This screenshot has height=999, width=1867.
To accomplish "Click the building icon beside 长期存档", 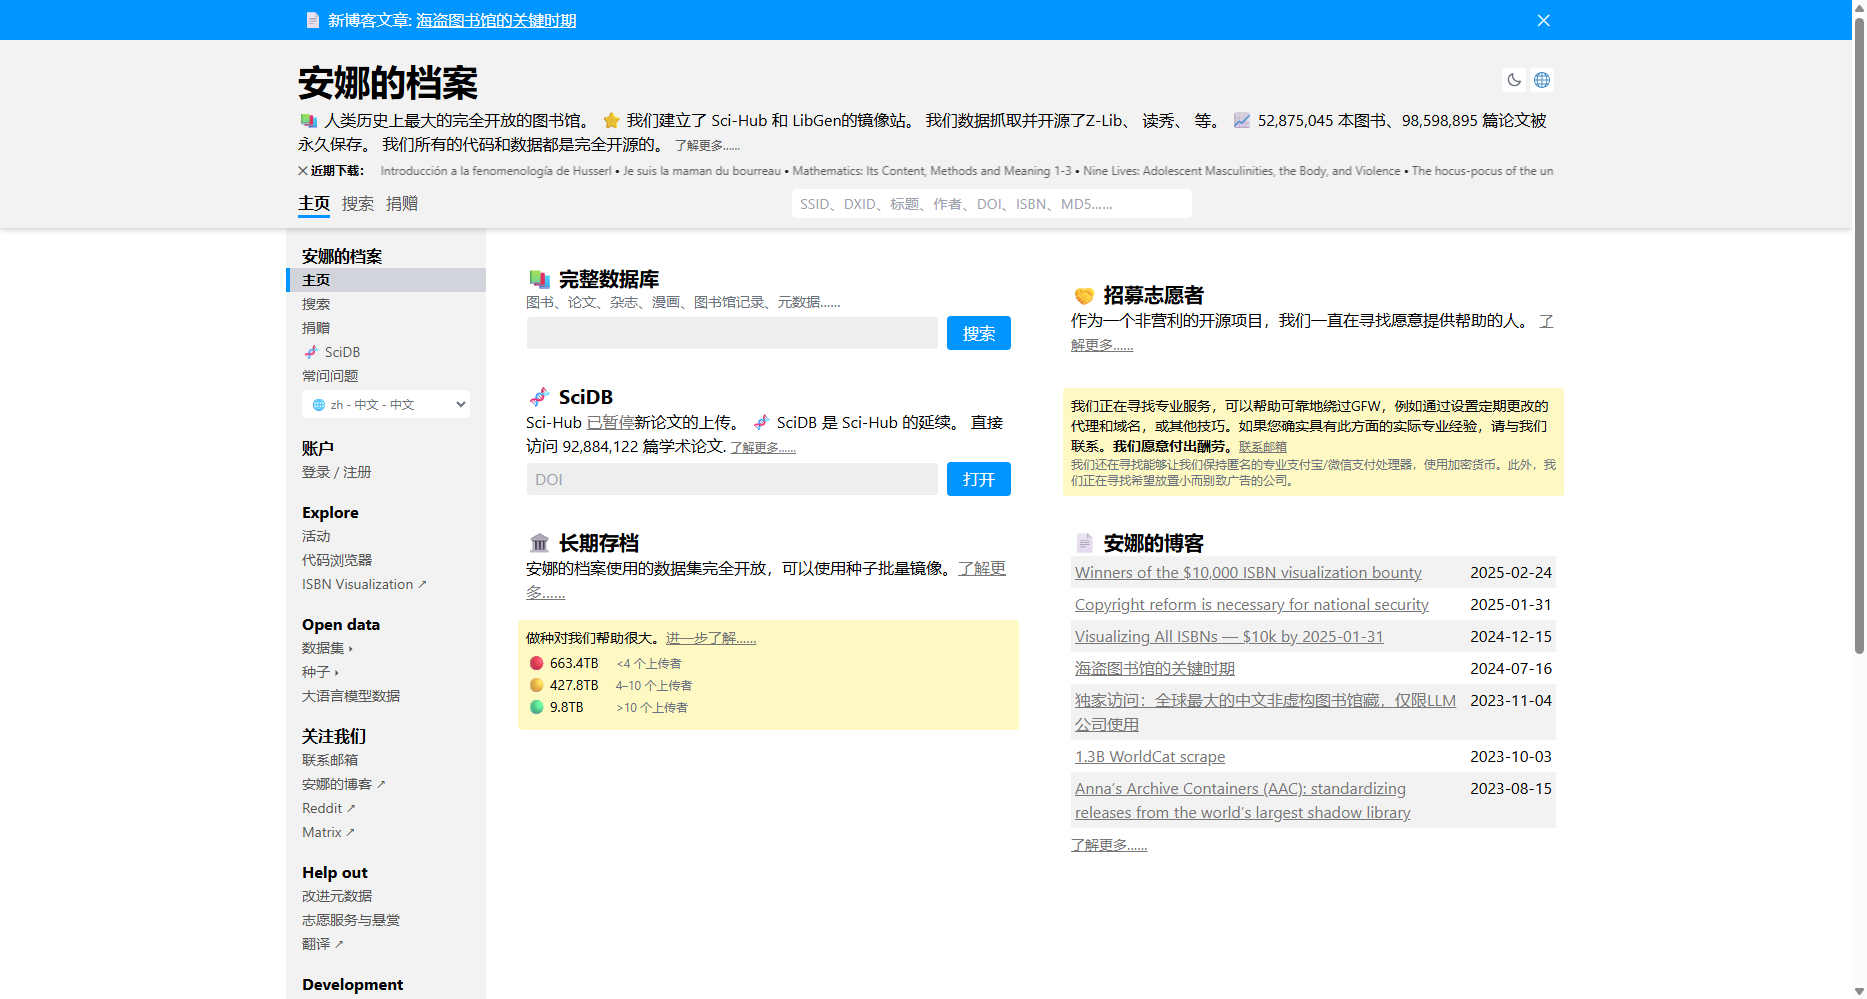I will (540, 543).
